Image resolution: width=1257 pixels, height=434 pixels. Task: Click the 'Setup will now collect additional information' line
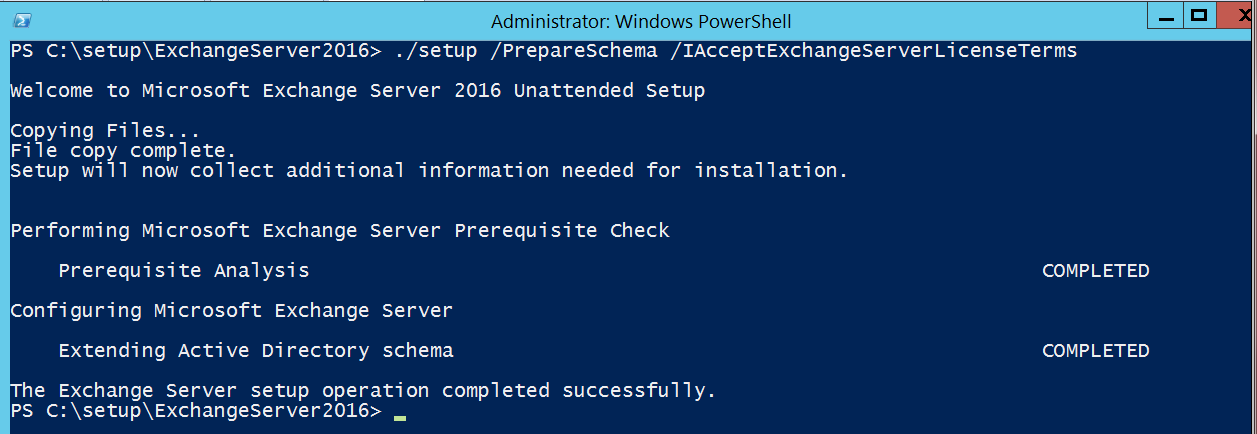[428, 171]
